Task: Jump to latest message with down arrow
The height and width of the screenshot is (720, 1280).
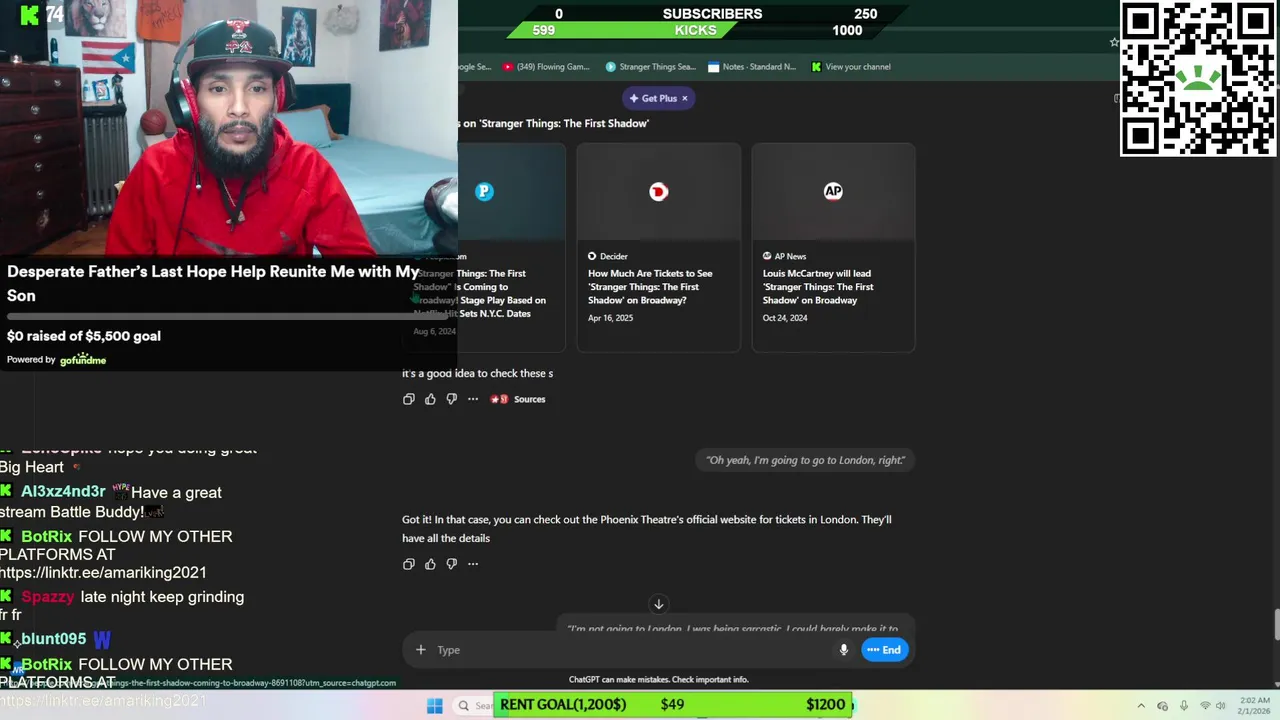Action: pyautogui.click(x=658, y=604)
